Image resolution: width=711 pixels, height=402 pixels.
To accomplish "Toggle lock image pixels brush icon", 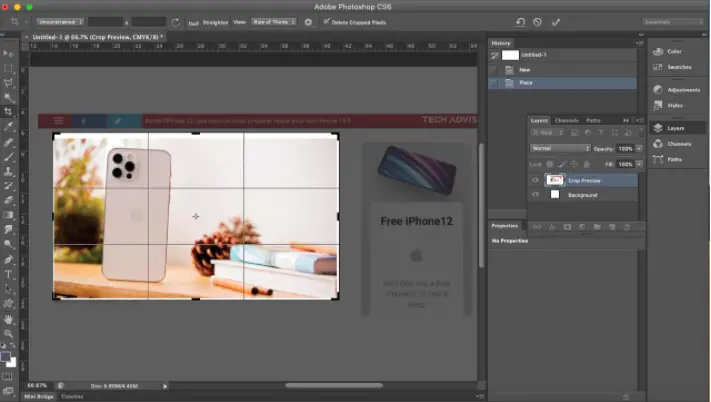I will [562, 164].
